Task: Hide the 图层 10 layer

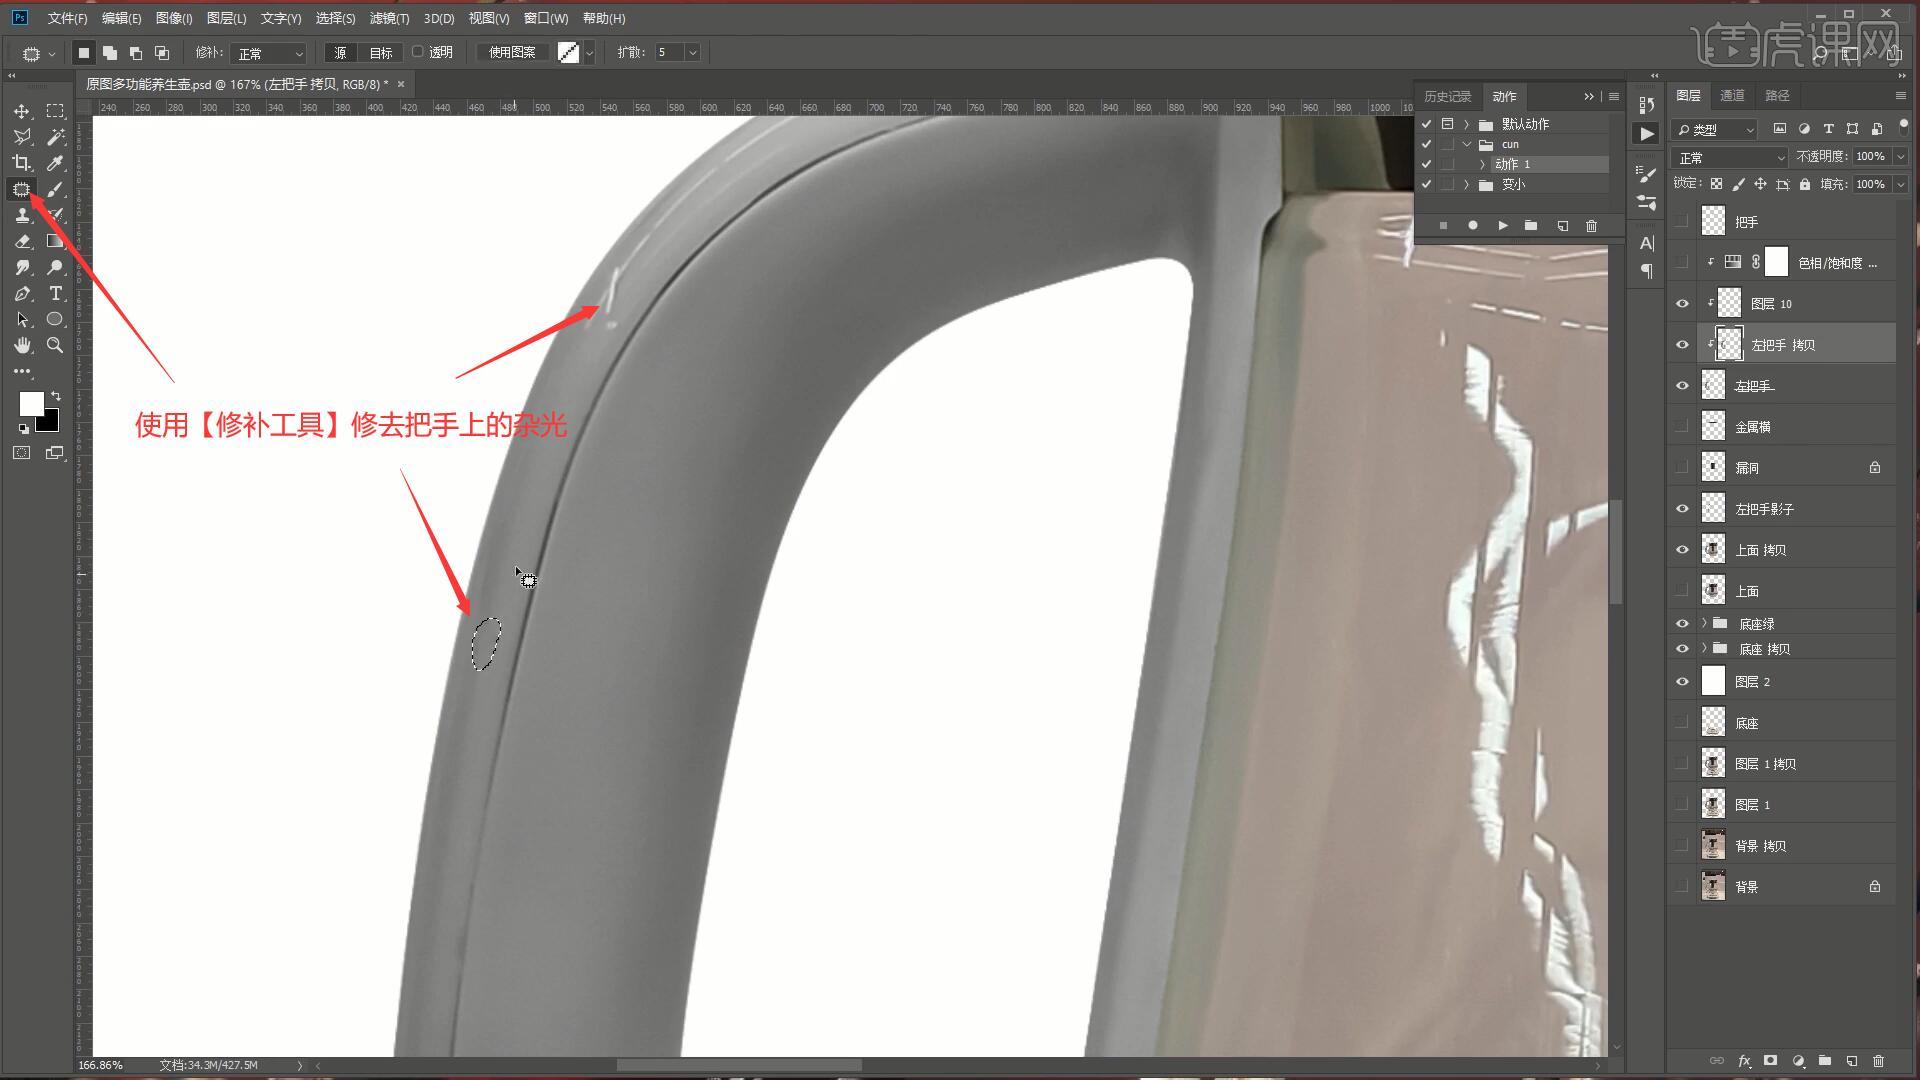Action: [1682, 304]
